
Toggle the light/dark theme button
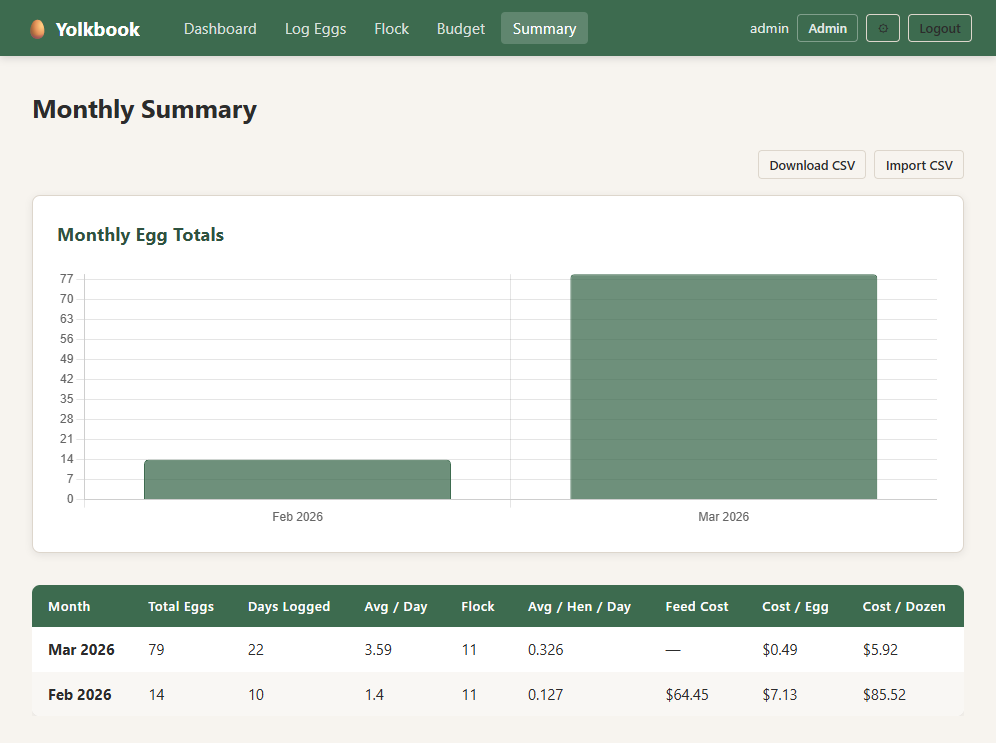pyautogui.click(x=882, y=29)
